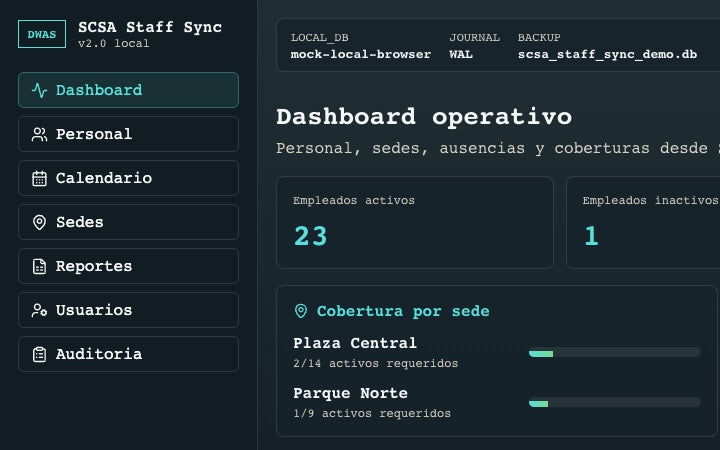
Task: Open the Calendario section
Action: click(x=129, y=178)
